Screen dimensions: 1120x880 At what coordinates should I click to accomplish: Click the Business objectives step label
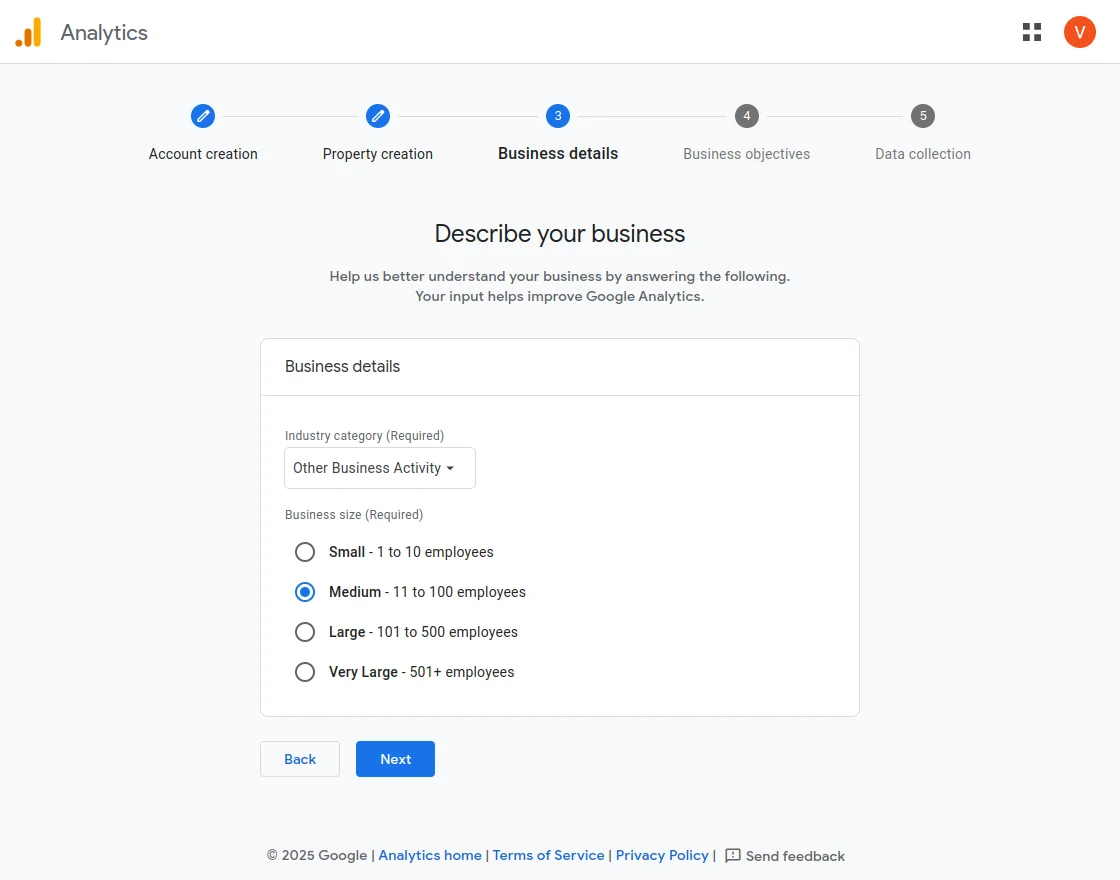(x=747, y=154)
